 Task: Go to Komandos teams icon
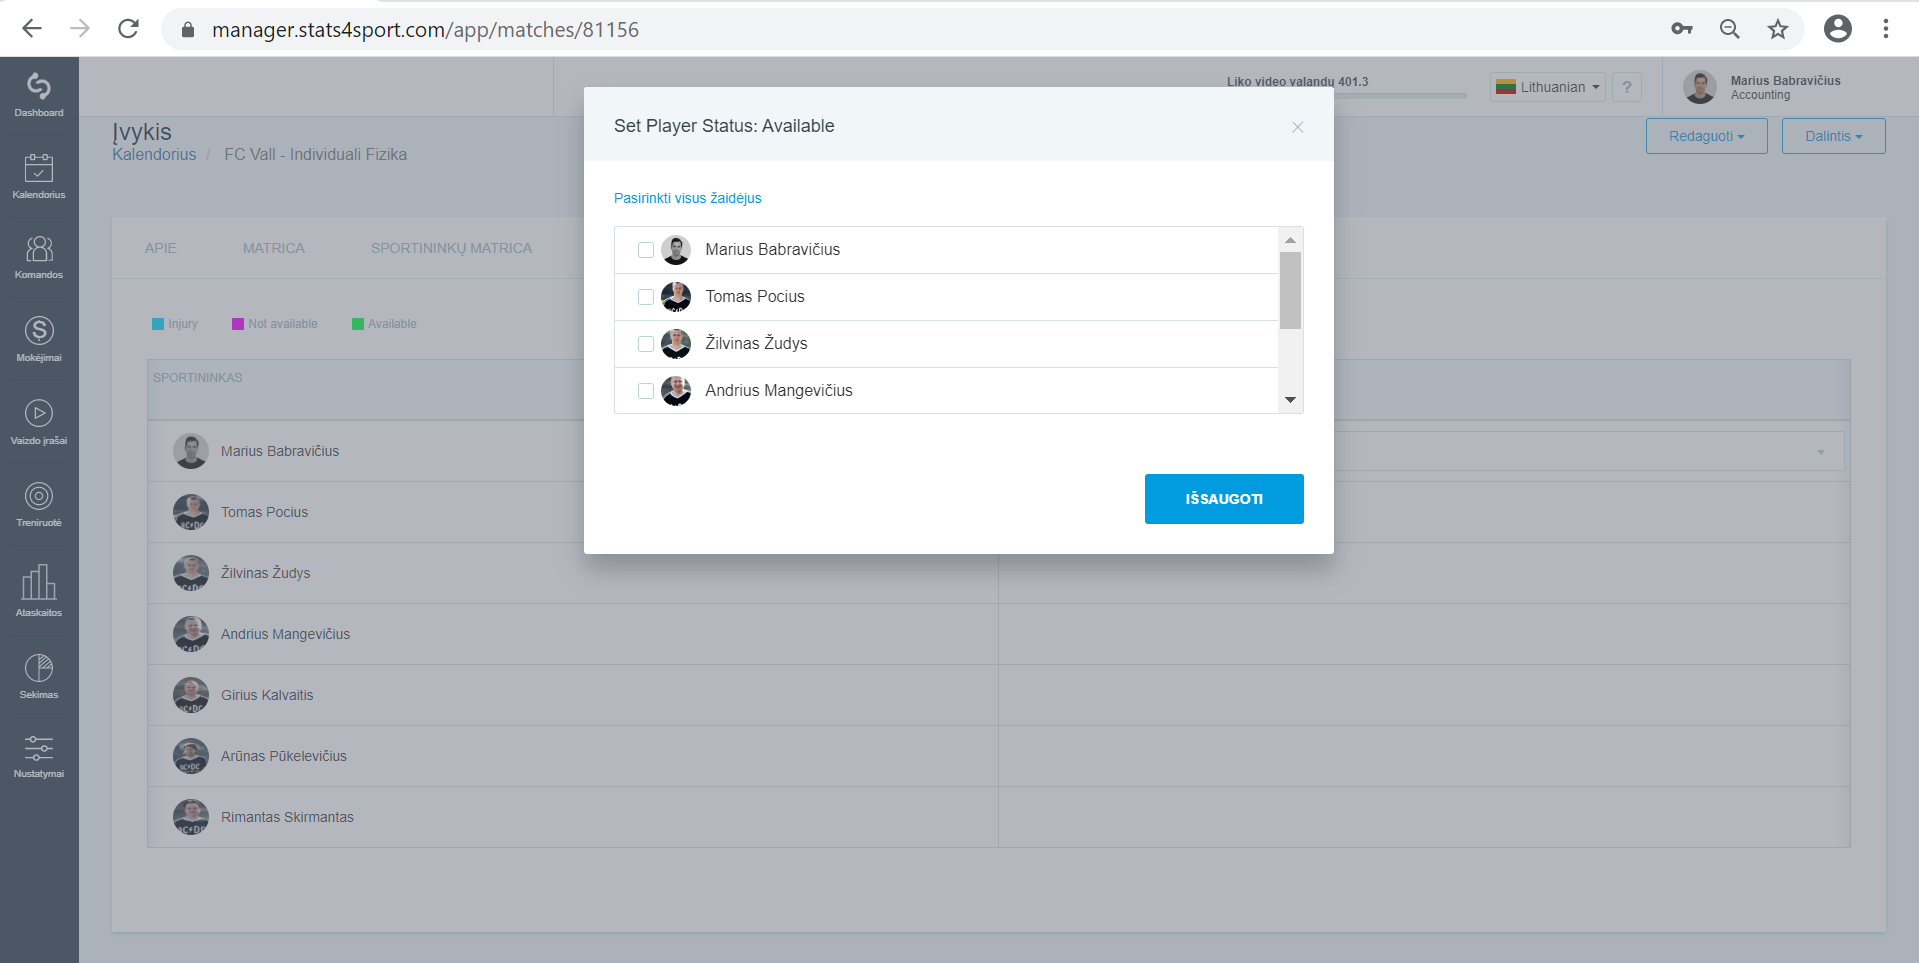[39, 249]
